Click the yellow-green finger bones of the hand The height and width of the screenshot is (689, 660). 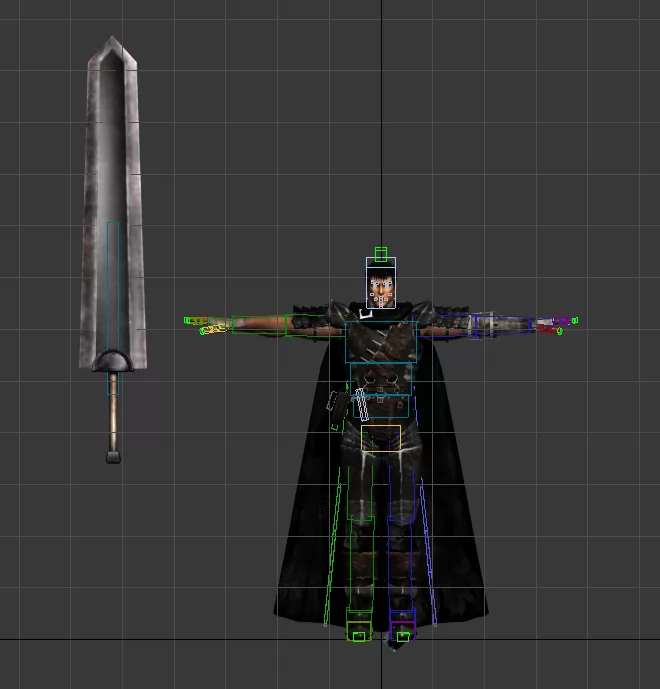pos(207,325)
